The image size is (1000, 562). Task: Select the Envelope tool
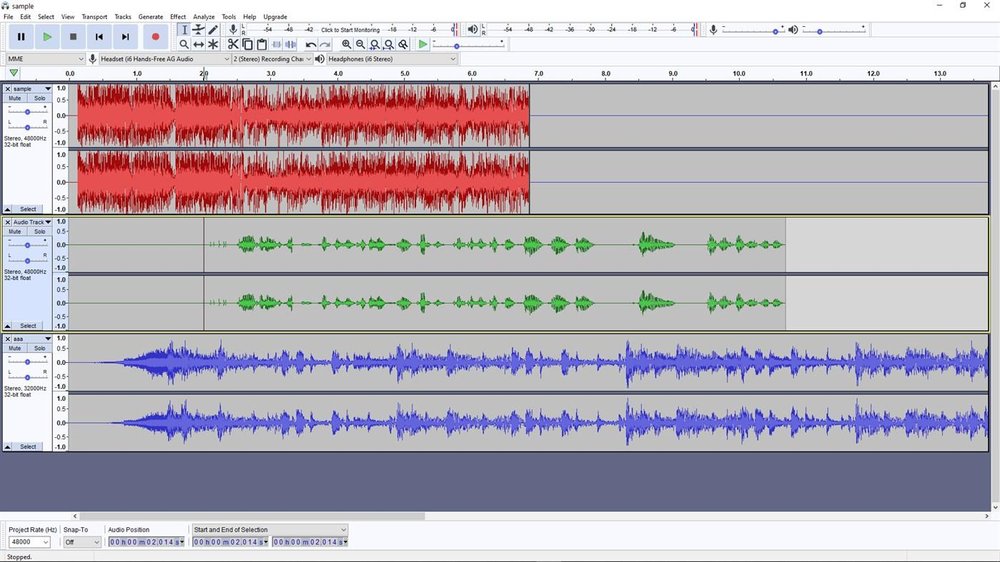(x=199, y=29)
